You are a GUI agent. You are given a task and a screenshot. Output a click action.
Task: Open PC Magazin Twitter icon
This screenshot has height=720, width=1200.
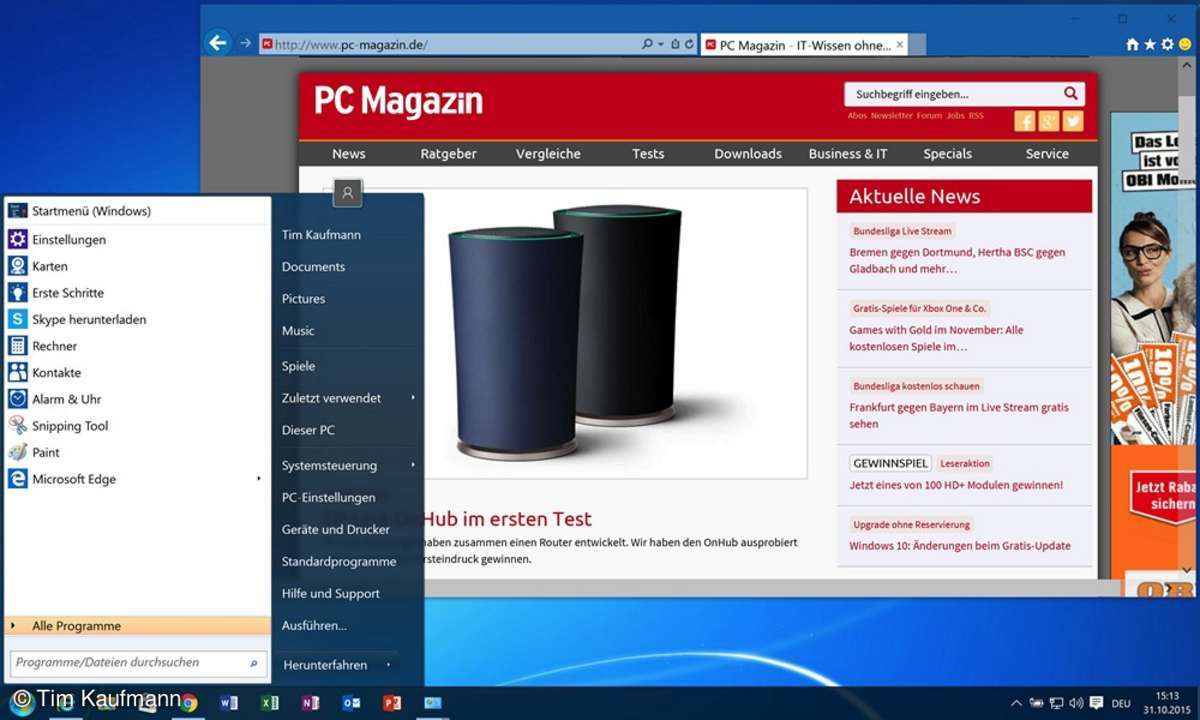[1073, 121]
